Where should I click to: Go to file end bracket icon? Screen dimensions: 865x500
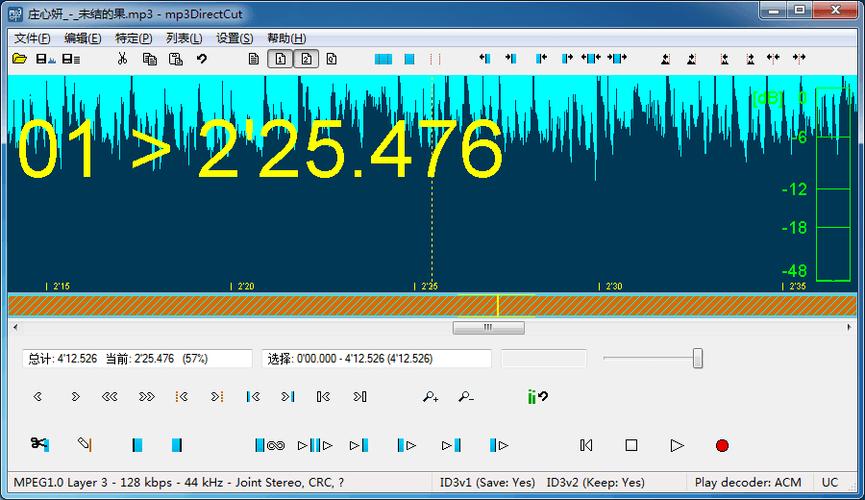tap(360, 396)
